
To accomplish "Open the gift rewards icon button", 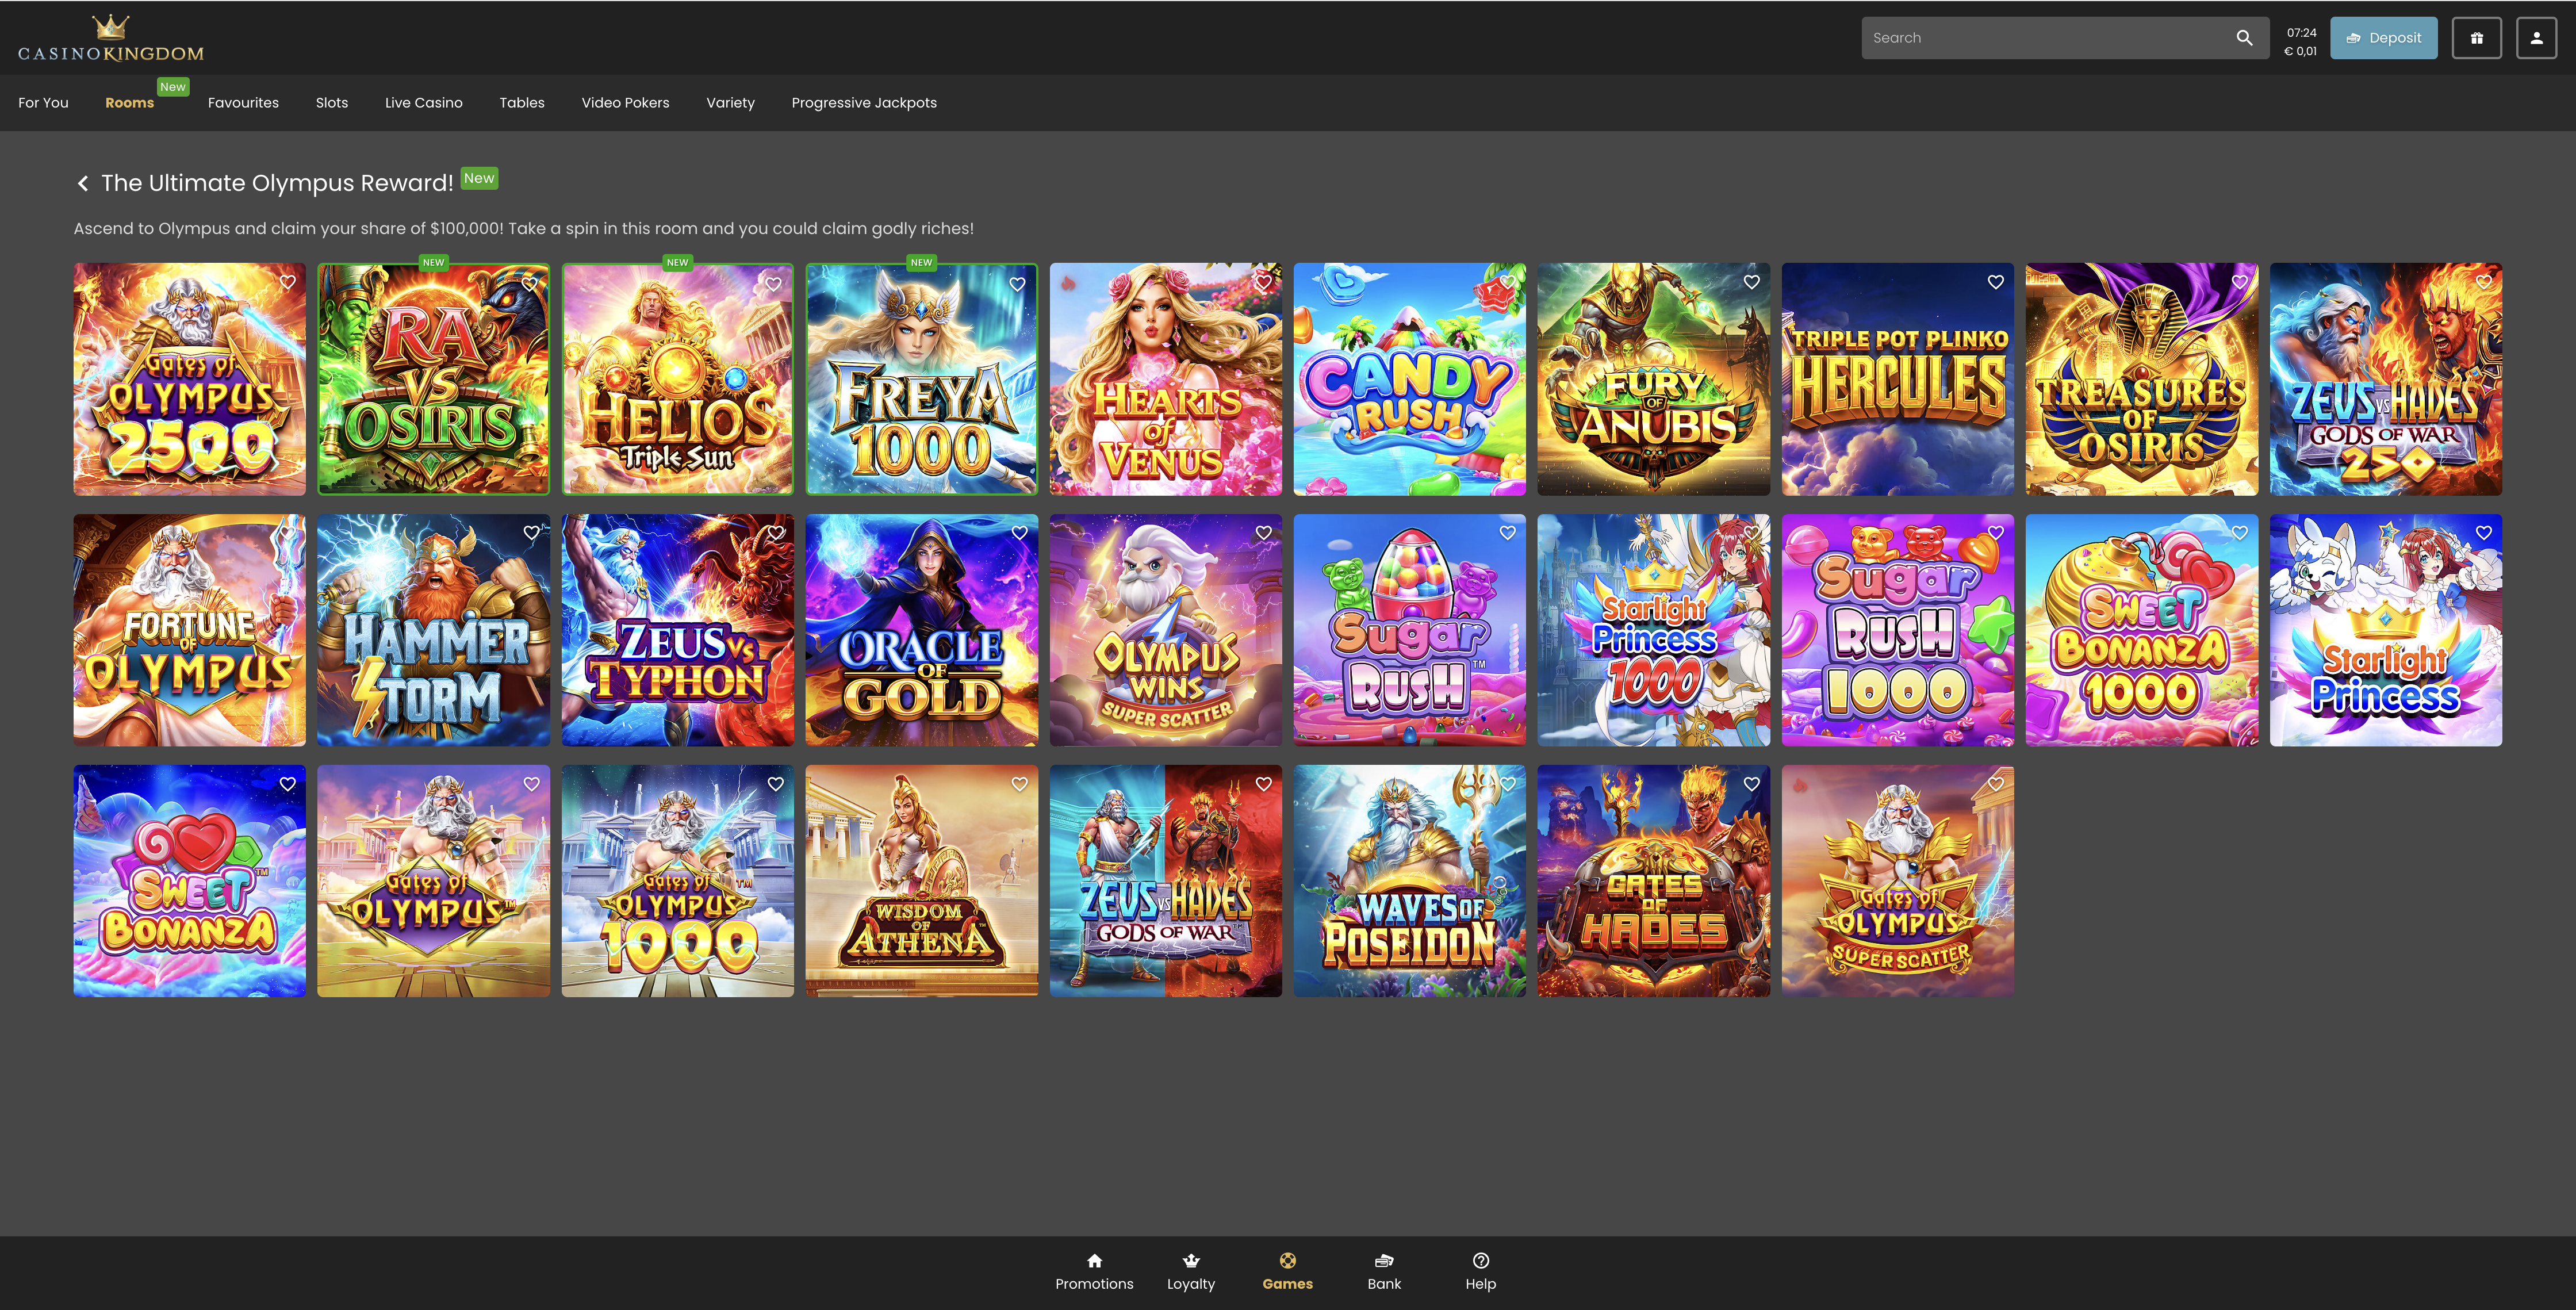I will click(x=2476, y=38).
